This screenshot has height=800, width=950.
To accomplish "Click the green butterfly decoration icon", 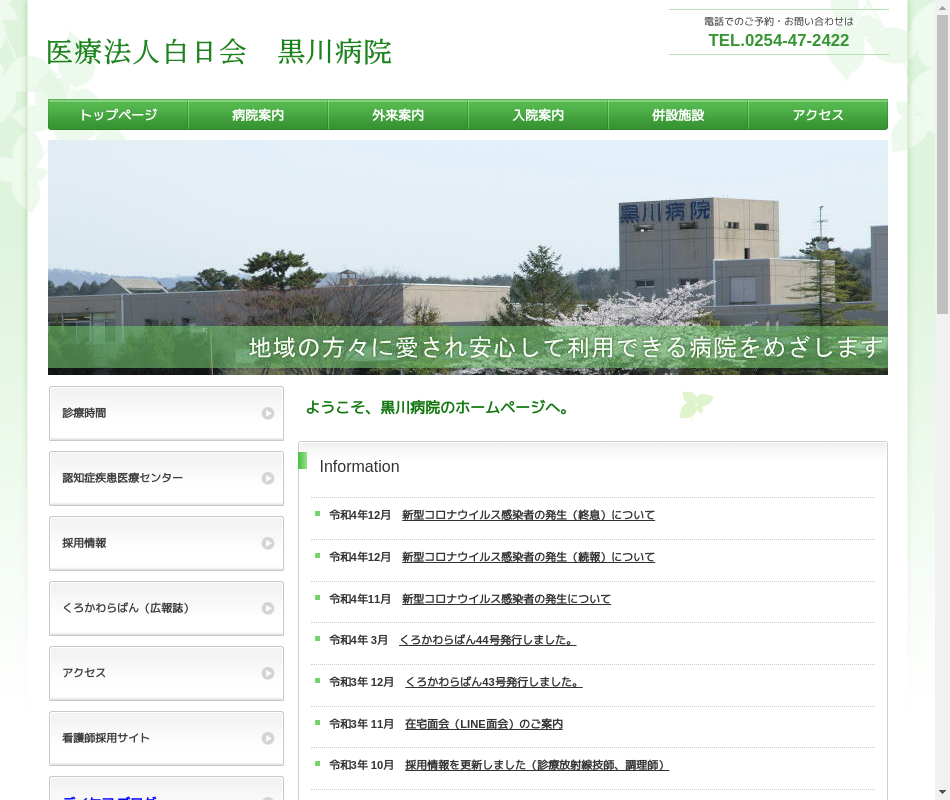I will pyautogui.click(x=696, y=405).
